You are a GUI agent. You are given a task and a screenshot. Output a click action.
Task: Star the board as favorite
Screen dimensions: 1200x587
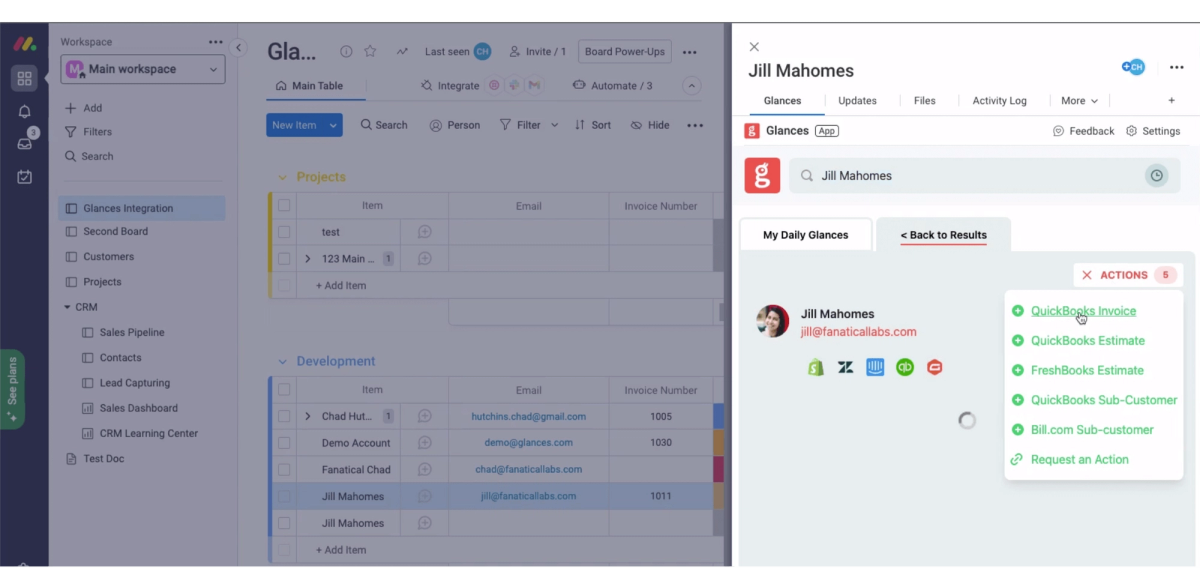370,51
